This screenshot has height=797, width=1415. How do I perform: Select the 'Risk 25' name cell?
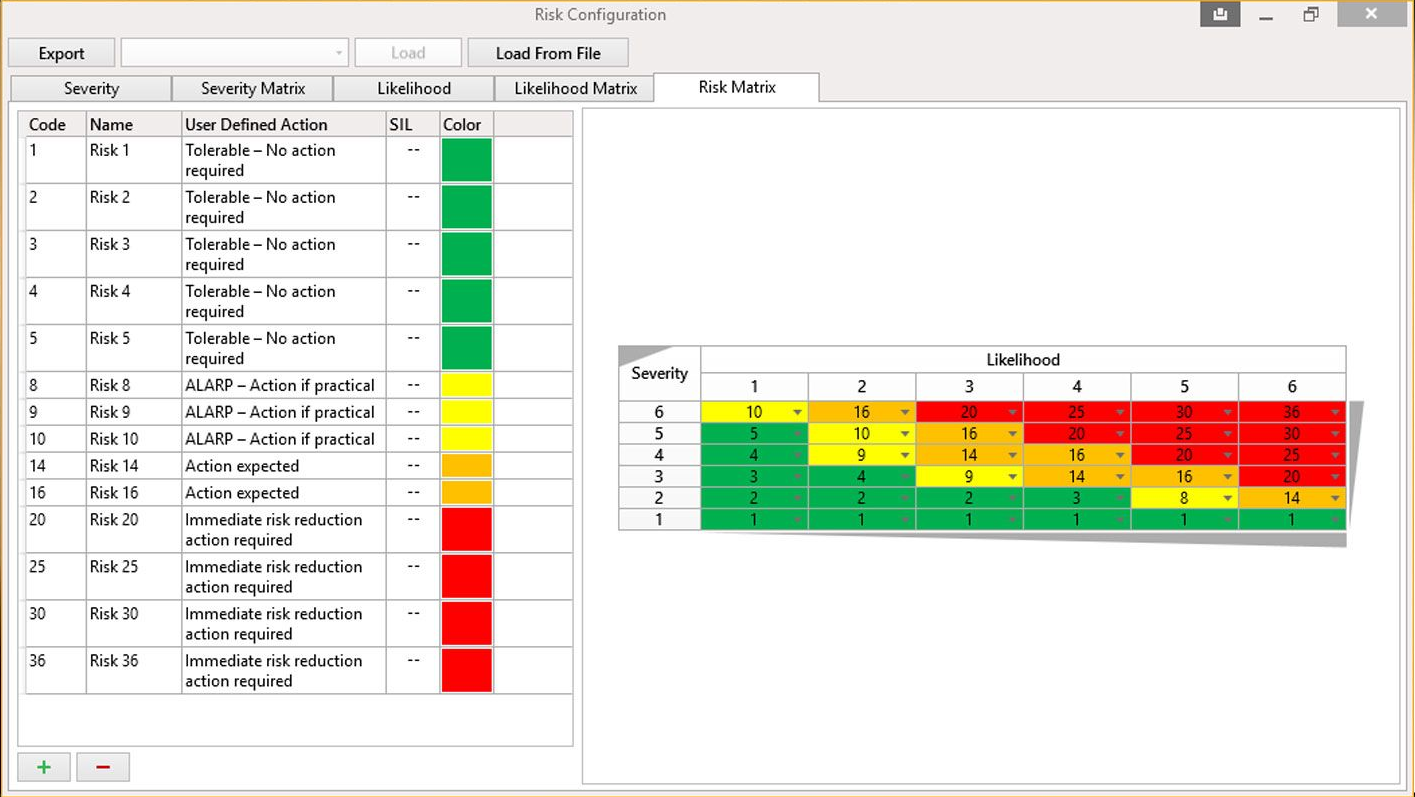tap(134, 576)
